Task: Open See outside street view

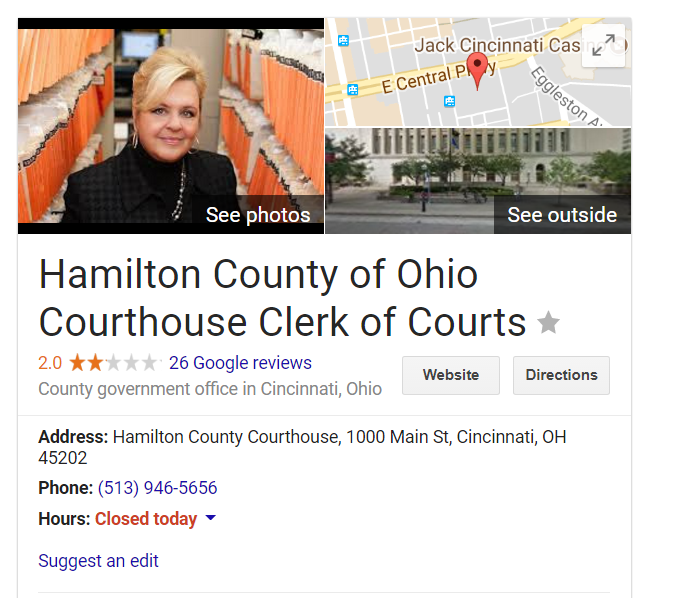Action: 478,181
